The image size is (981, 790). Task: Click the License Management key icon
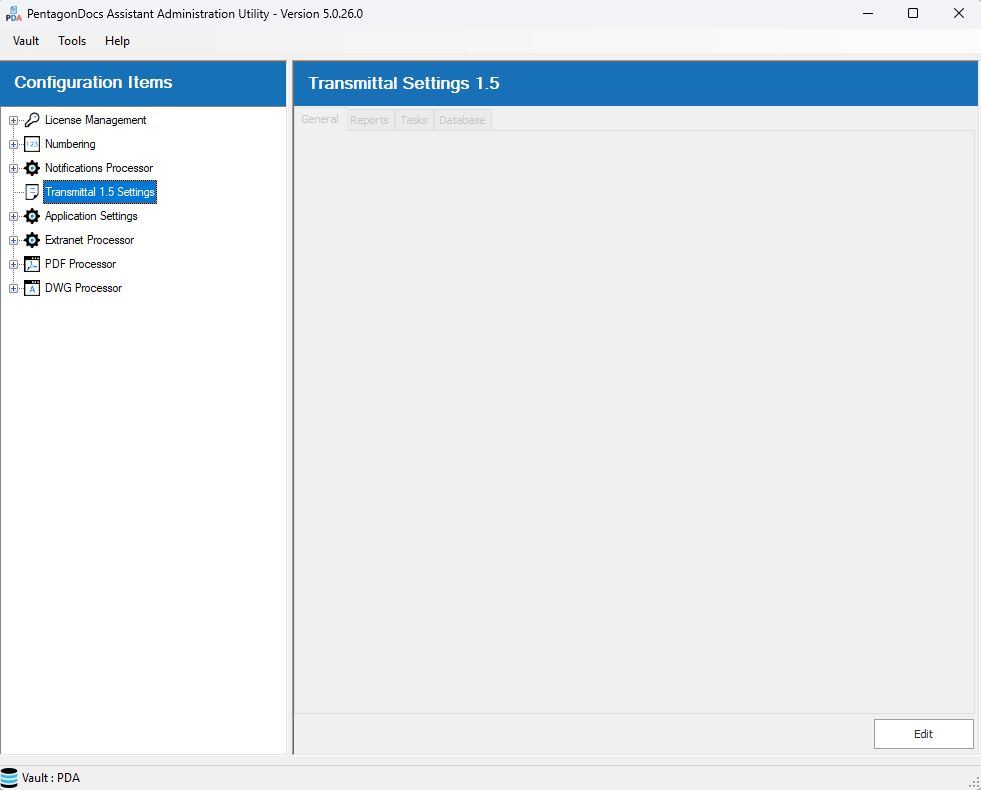coord(32,120)
